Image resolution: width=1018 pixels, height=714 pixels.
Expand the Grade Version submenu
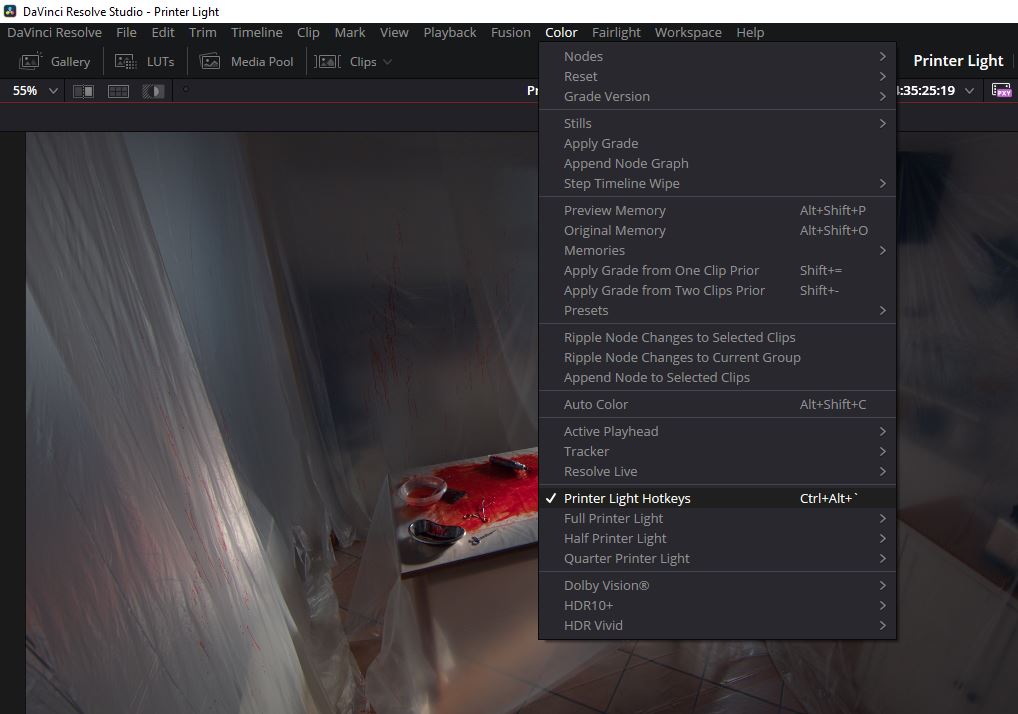717,97
